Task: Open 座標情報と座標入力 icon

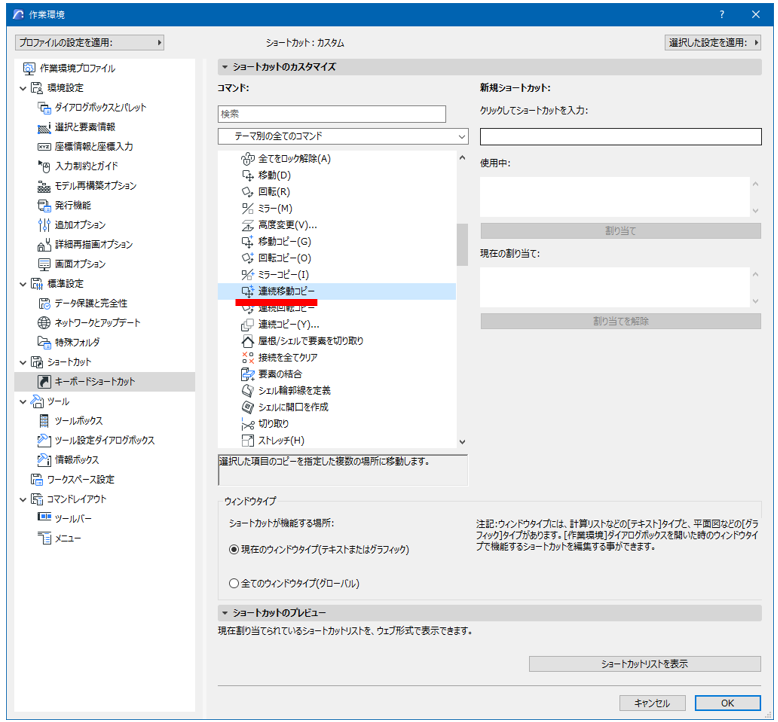Action: [44, 146]
